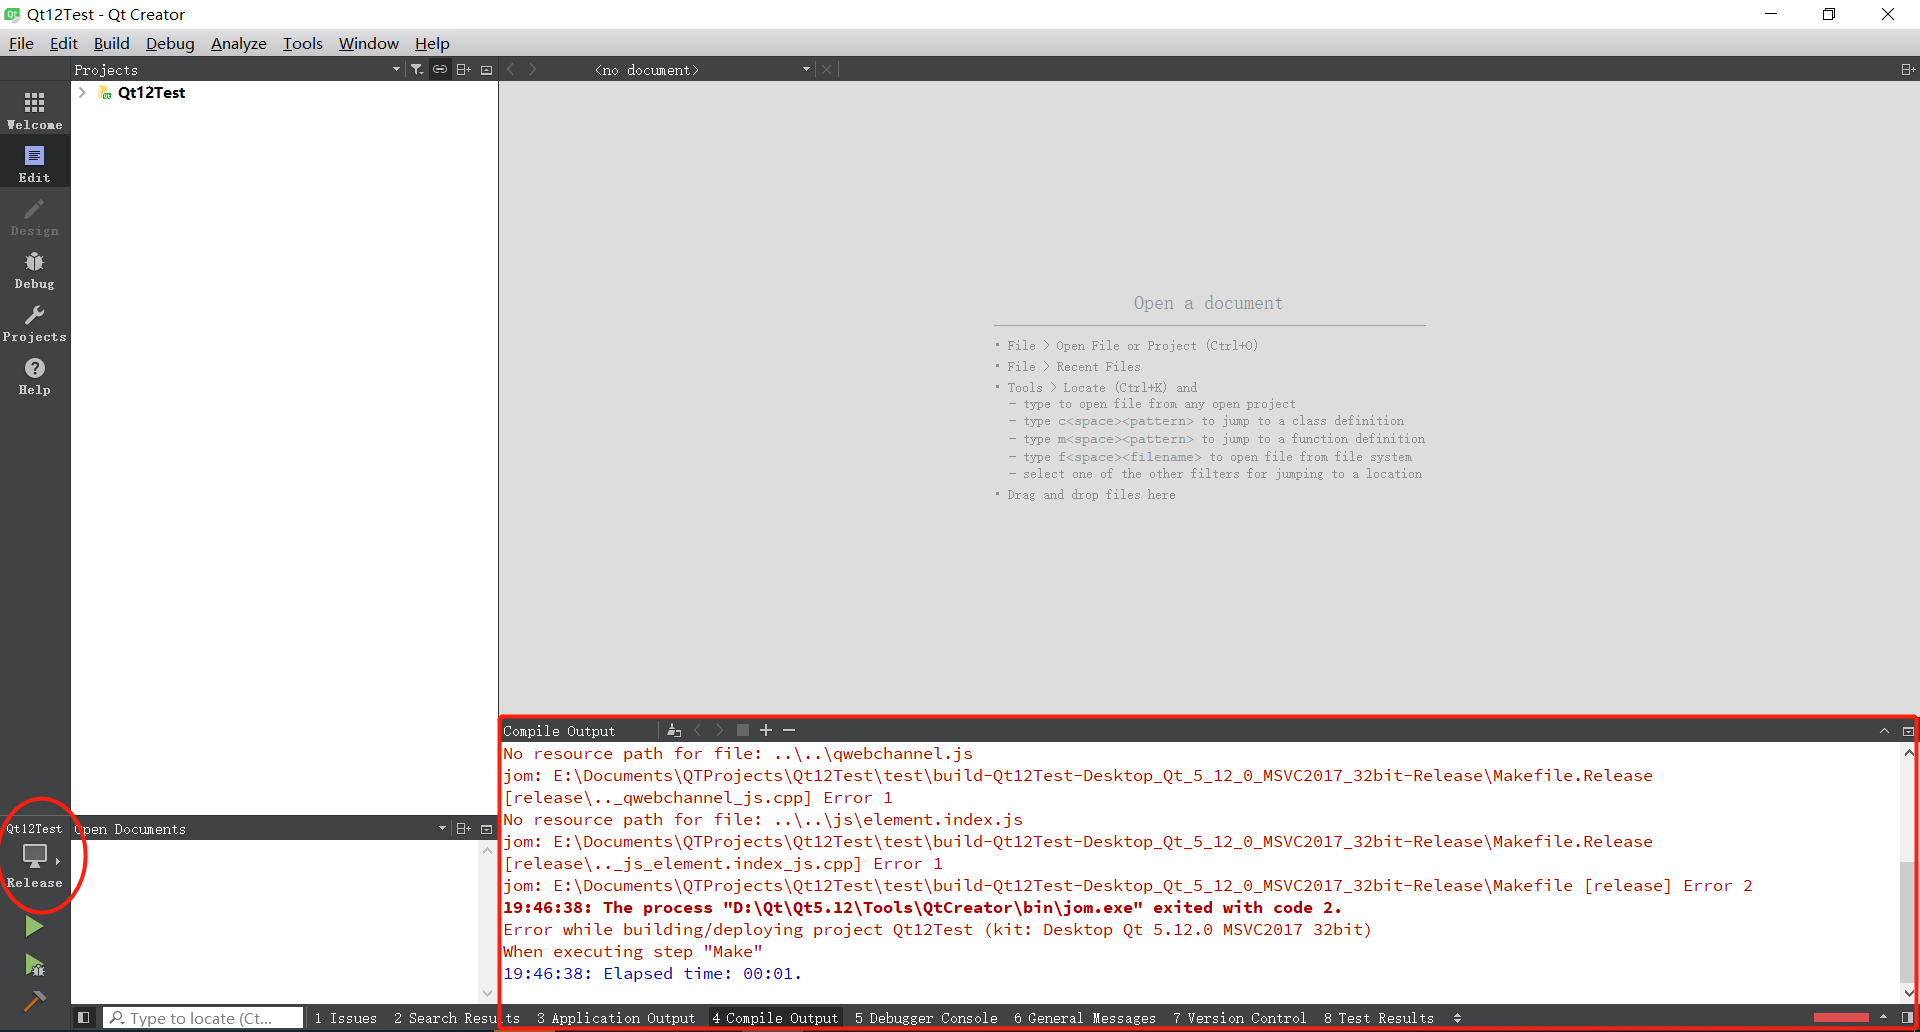Open the Design mode
1920x1032 pixels.
(35, 216)
